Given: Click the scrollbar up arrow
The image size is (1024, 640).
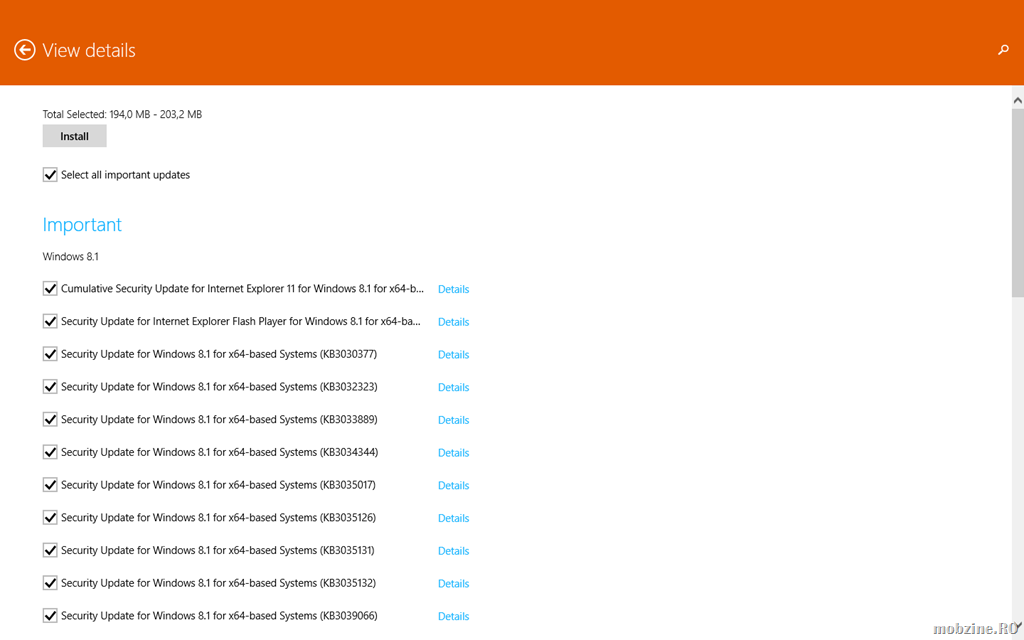Looking at the screenshot, I should coord(1017,101).
